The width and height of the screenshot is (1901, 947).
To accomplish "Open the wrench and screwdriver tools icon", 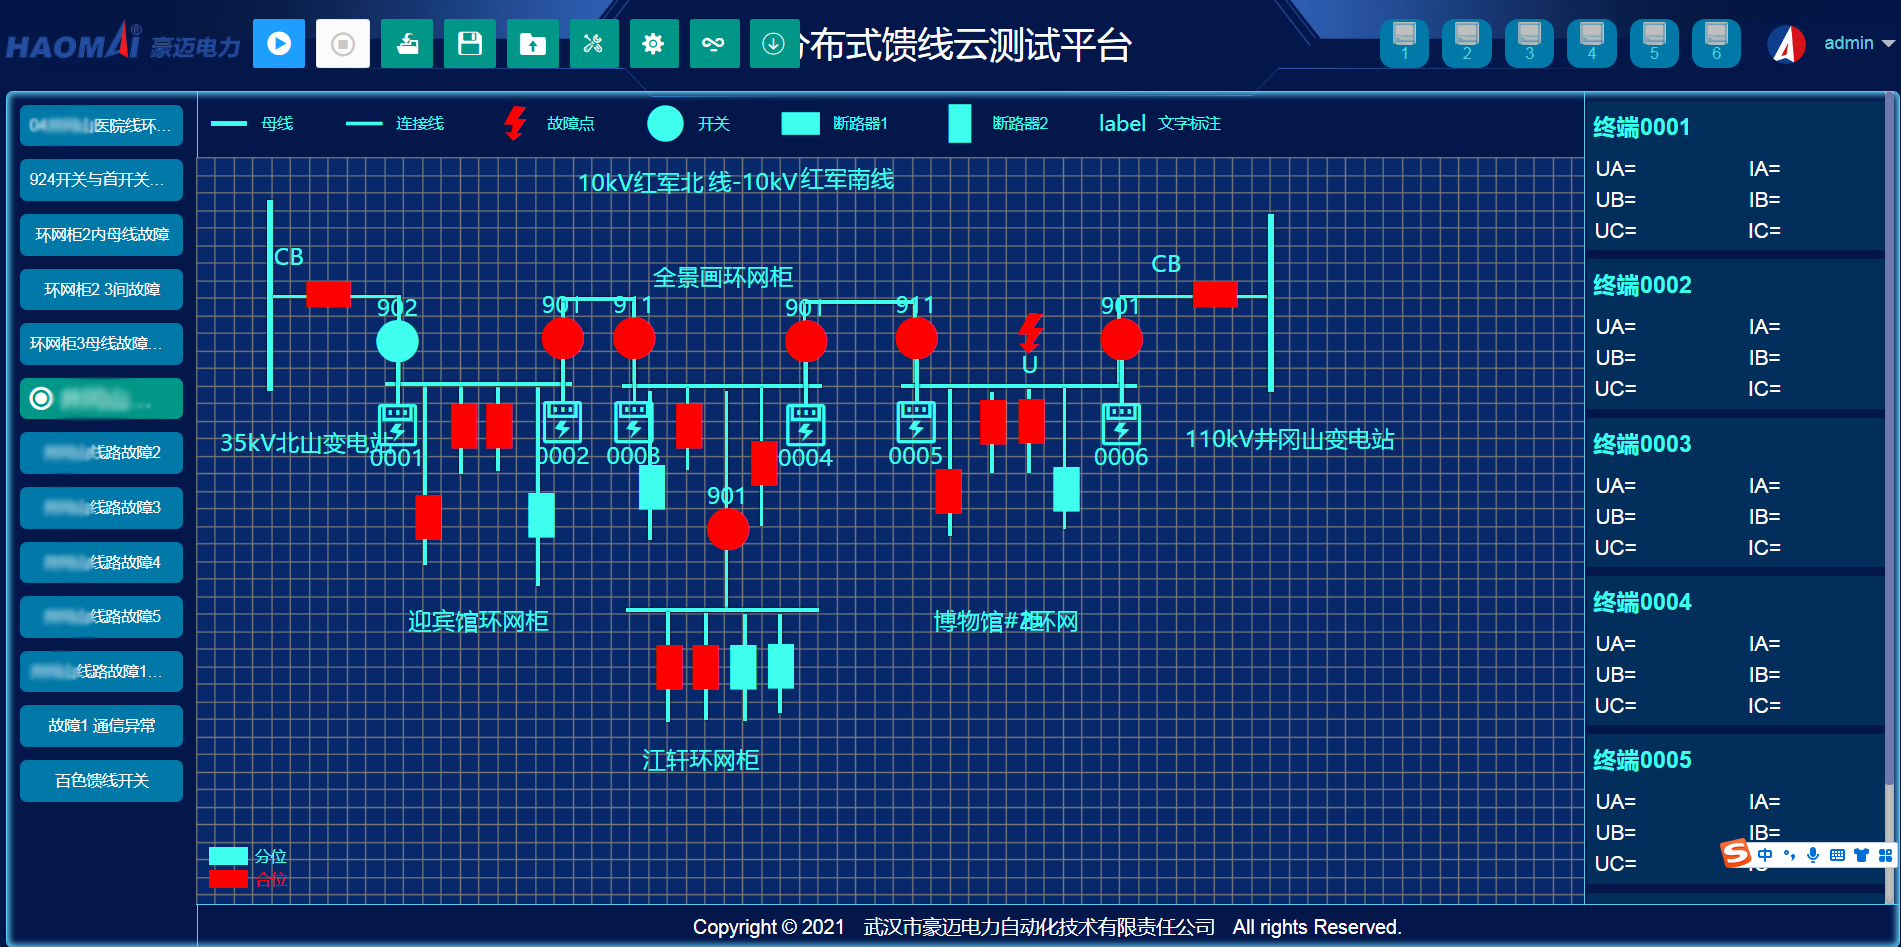I will point(593,44).
